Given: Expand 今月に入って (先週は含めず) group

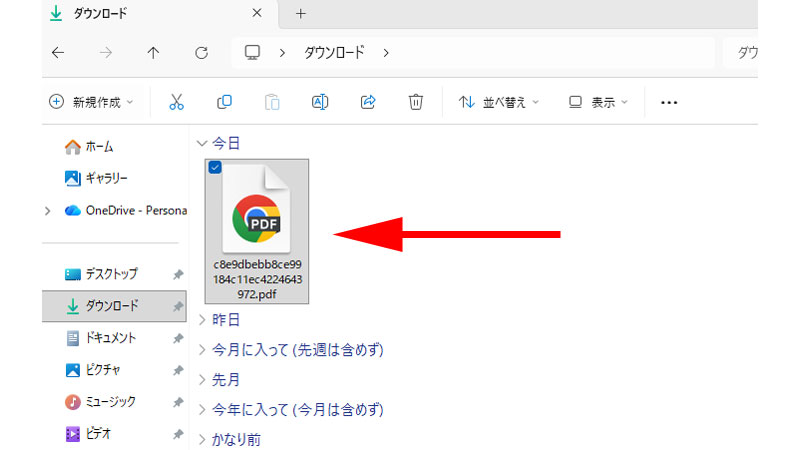Looking at the screenshot, I should point(202,349).
